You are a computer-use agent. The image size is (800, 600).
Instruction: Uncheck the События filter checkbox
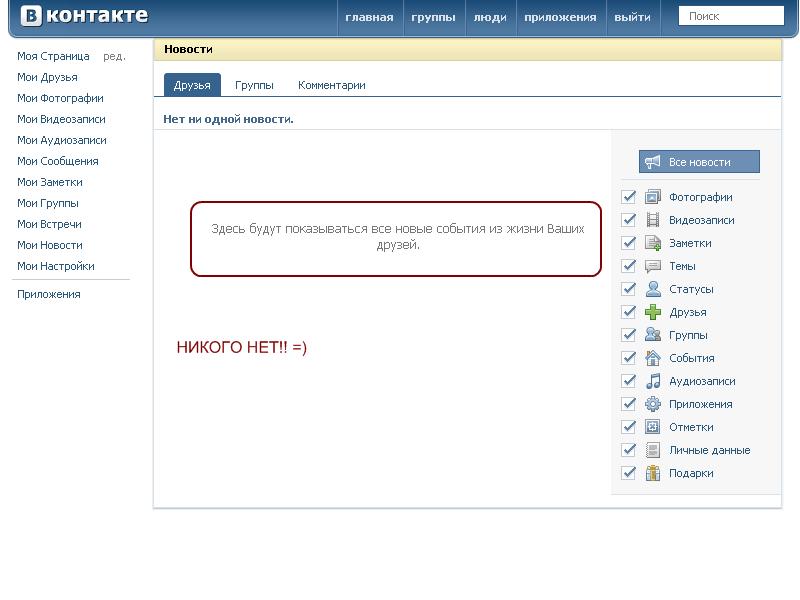point(629,358)
